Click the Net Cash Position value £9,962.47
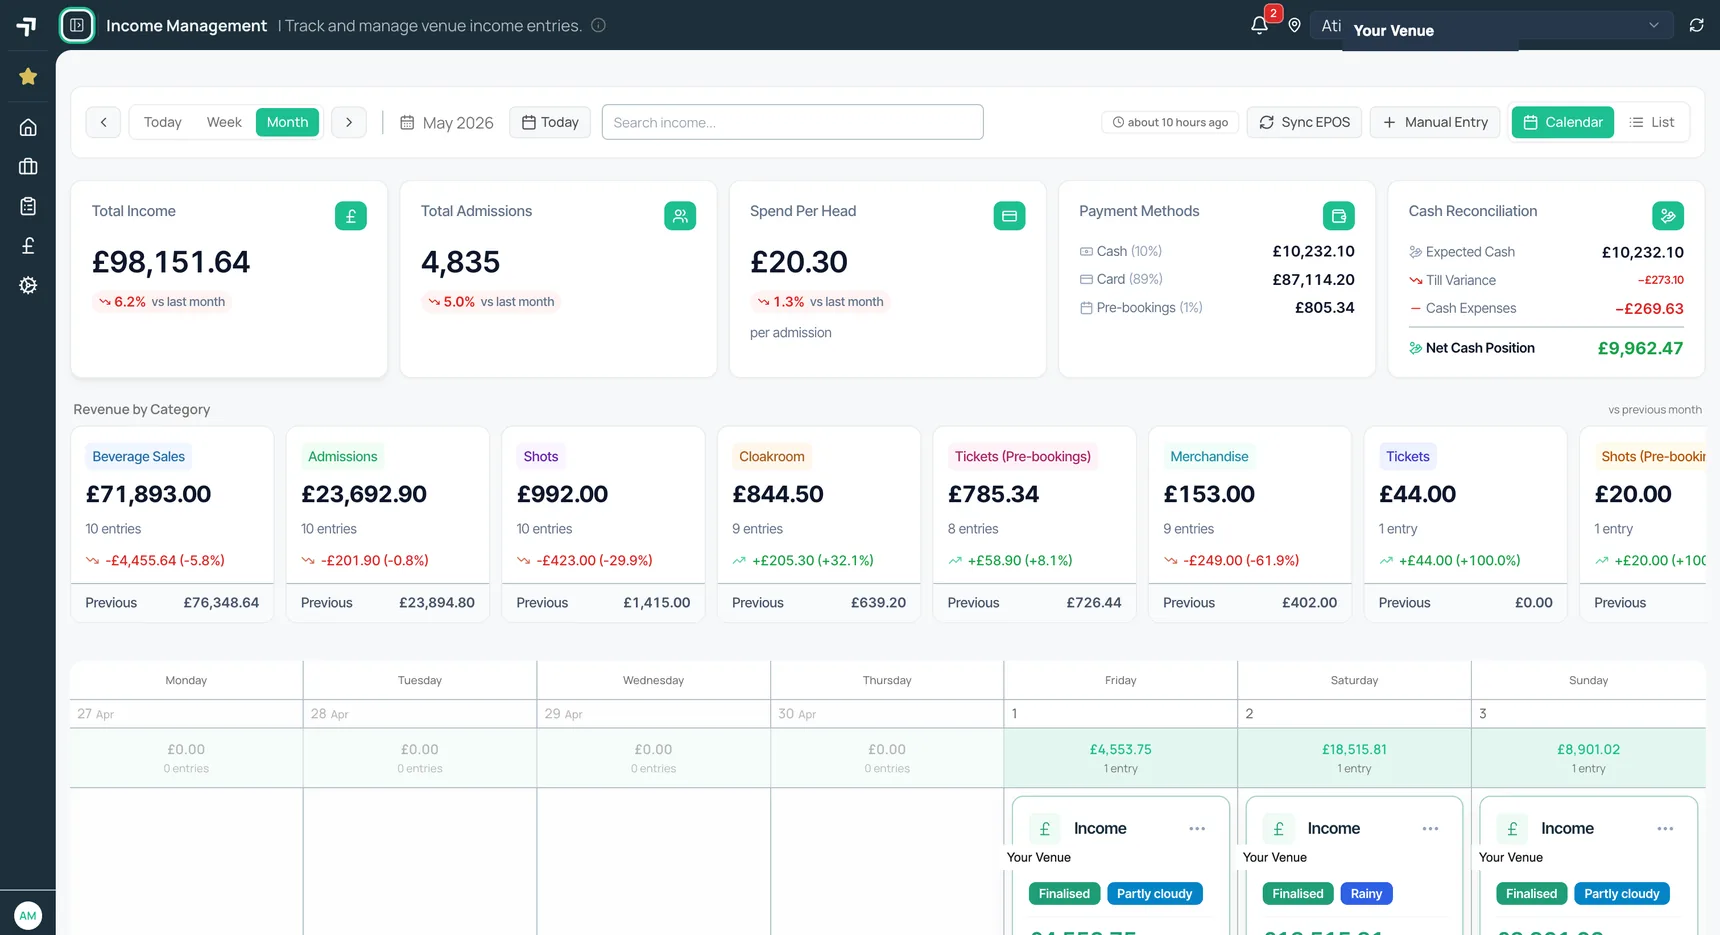Viewport: 1720px width, 935px height. pyautogui.click(x=1640, y=348)
